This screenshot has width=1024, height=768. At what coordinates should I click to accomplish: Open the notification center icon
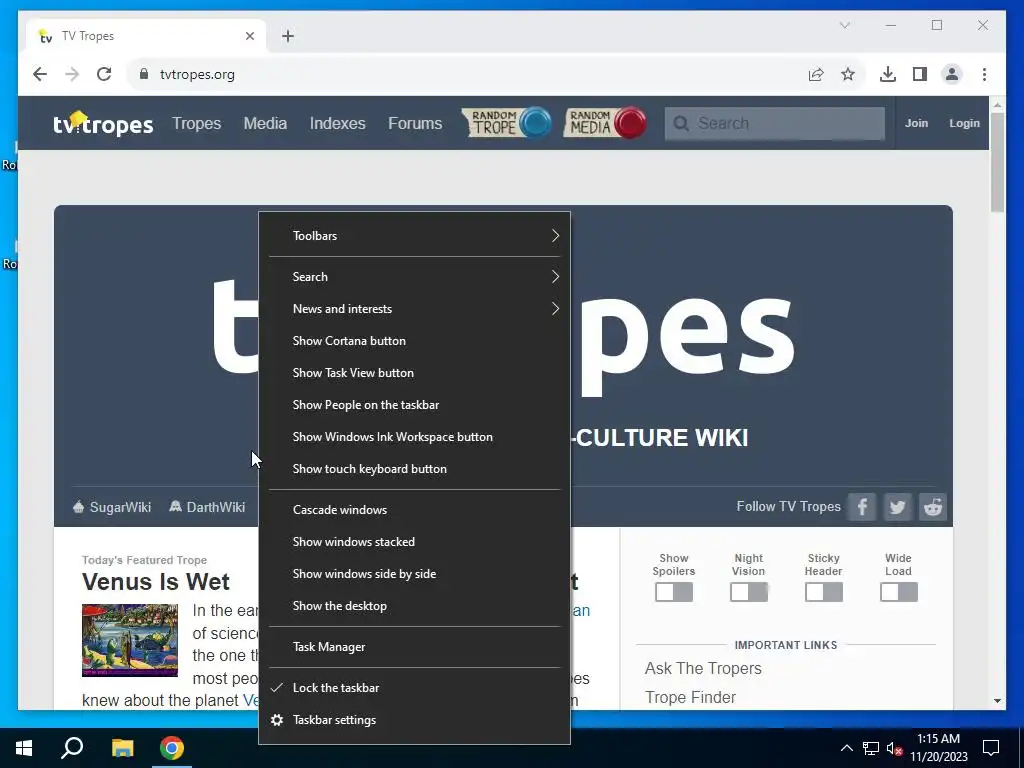click(x=991, y=748)
